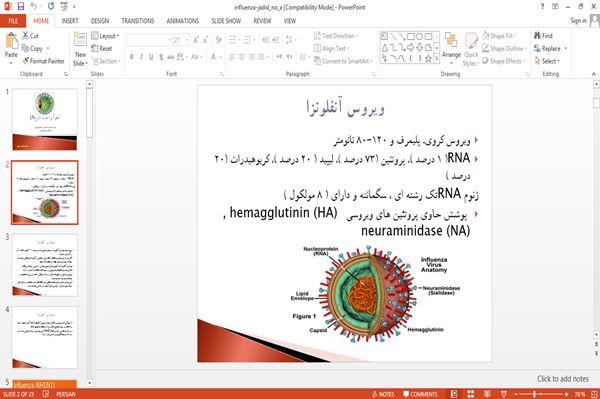Click Convert to SmartArt
This screenshot has height=399, width=600.
pos(343,61)
